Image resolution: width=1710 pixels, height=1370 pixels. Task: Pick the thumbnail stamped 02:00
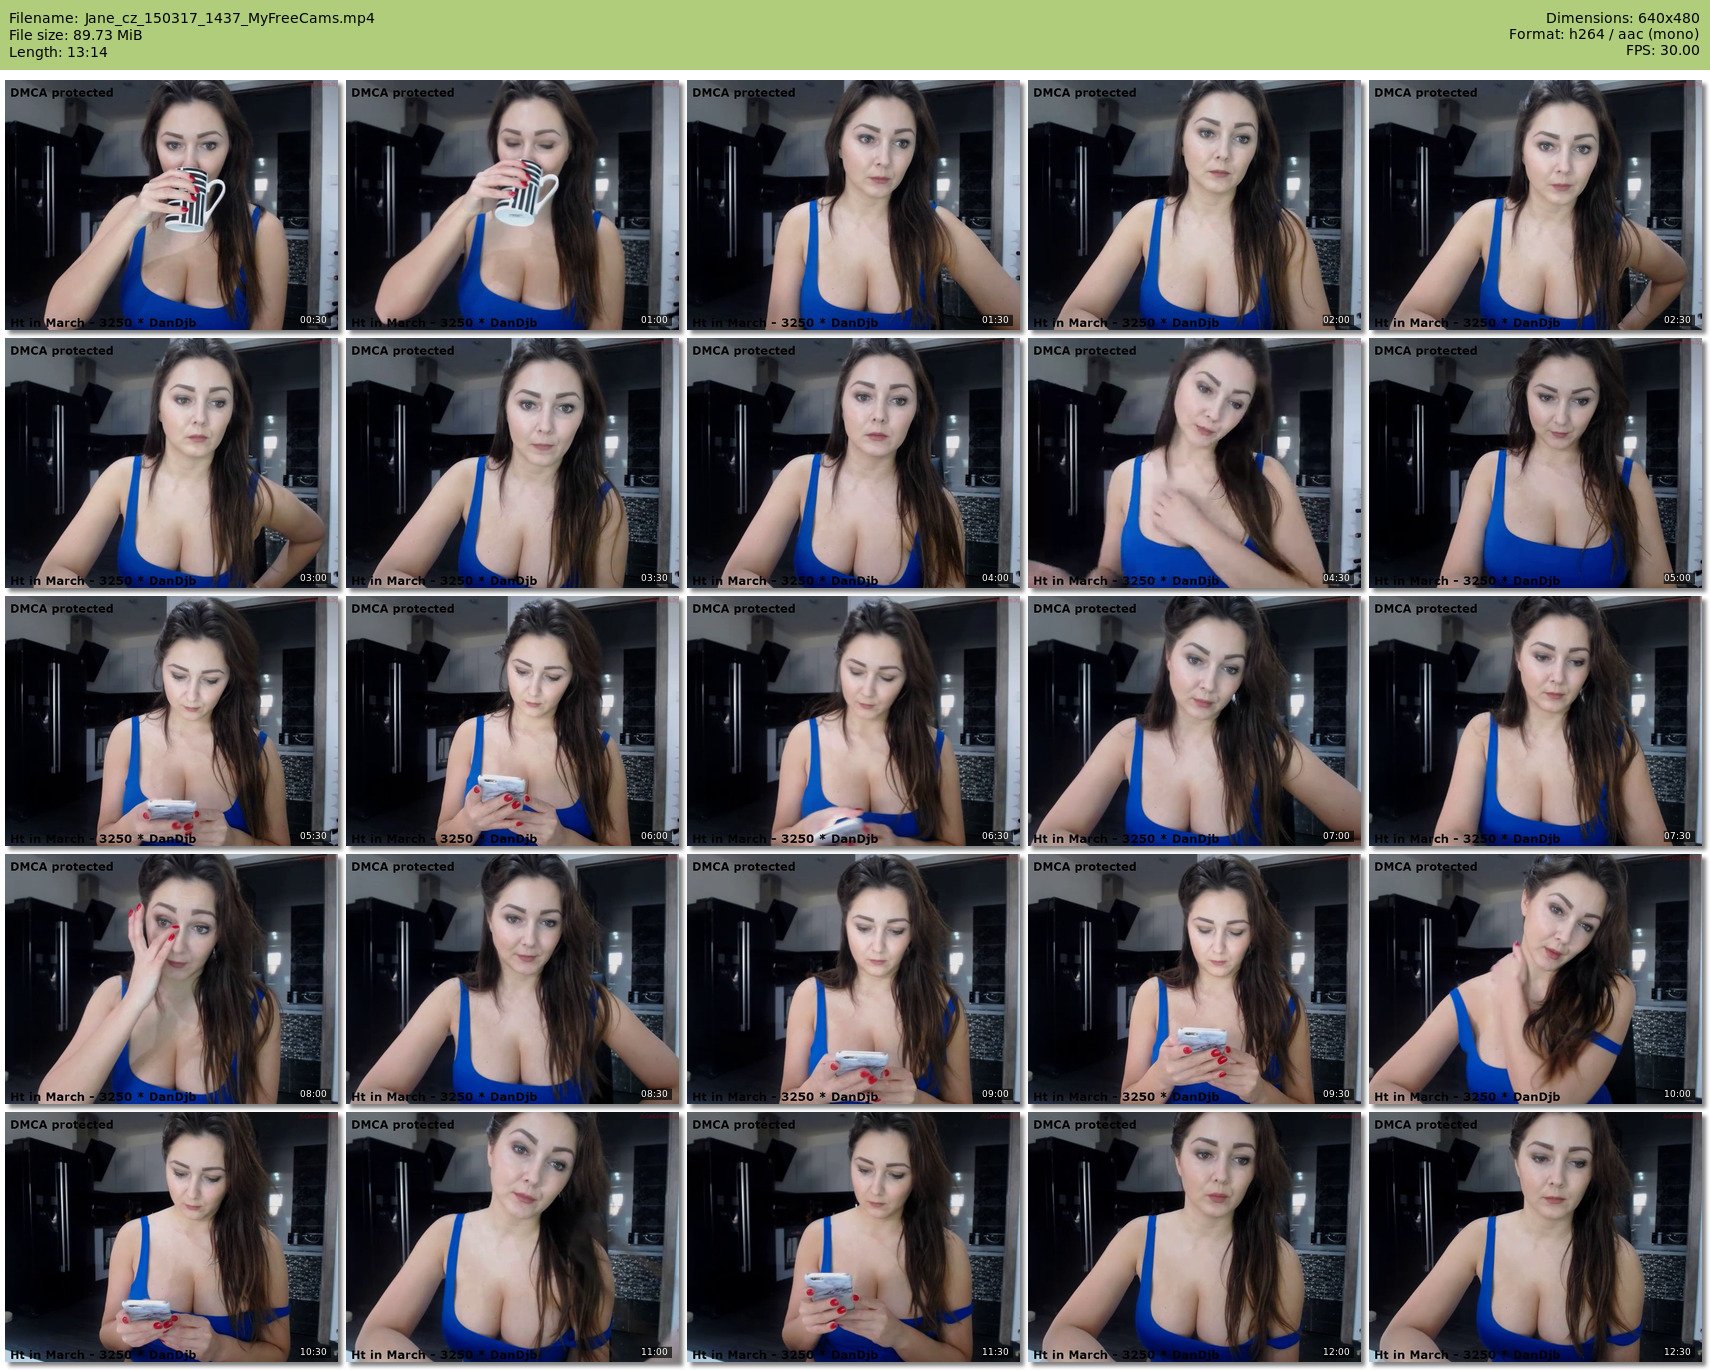point(1194,205)
